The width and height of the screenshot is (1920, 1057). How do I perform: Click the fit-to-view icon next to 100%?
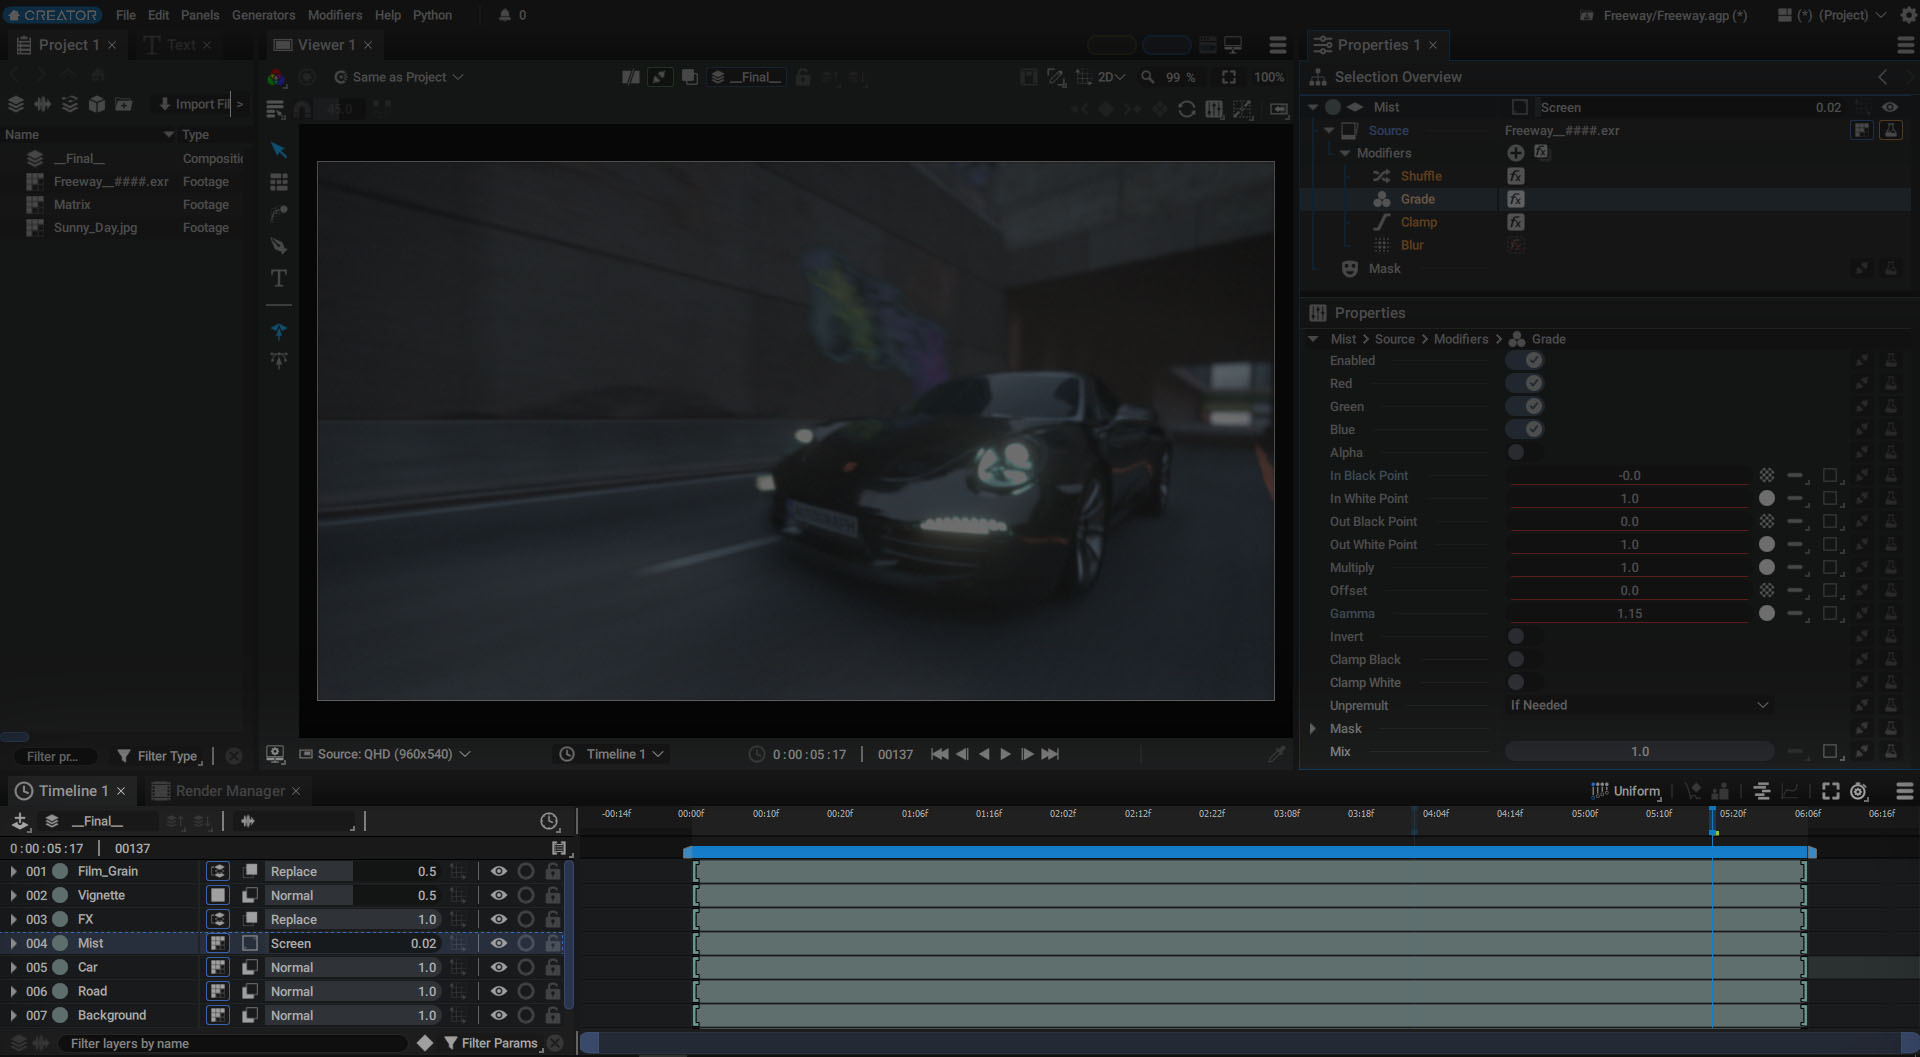[1229, 77]
